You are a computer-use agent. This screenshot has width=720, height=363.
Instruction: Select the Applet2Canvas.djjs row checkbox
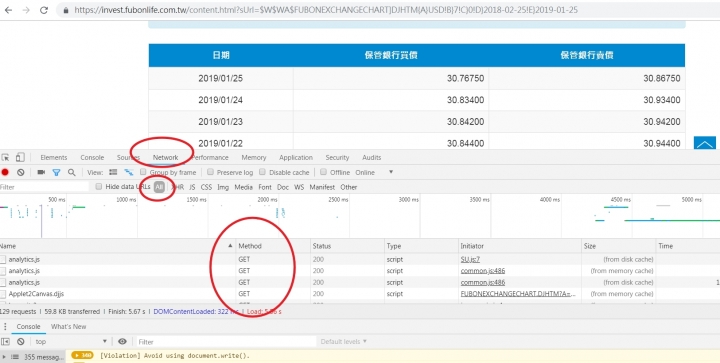(3, 294)
